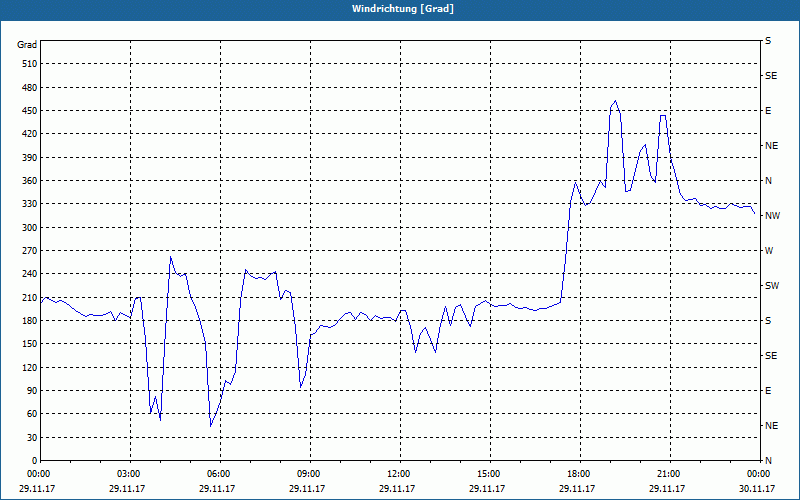This screenshot has height=500, width=800.
Task: Click the "00:00" label above "30.11.17"
Action: tap(759, 474)
